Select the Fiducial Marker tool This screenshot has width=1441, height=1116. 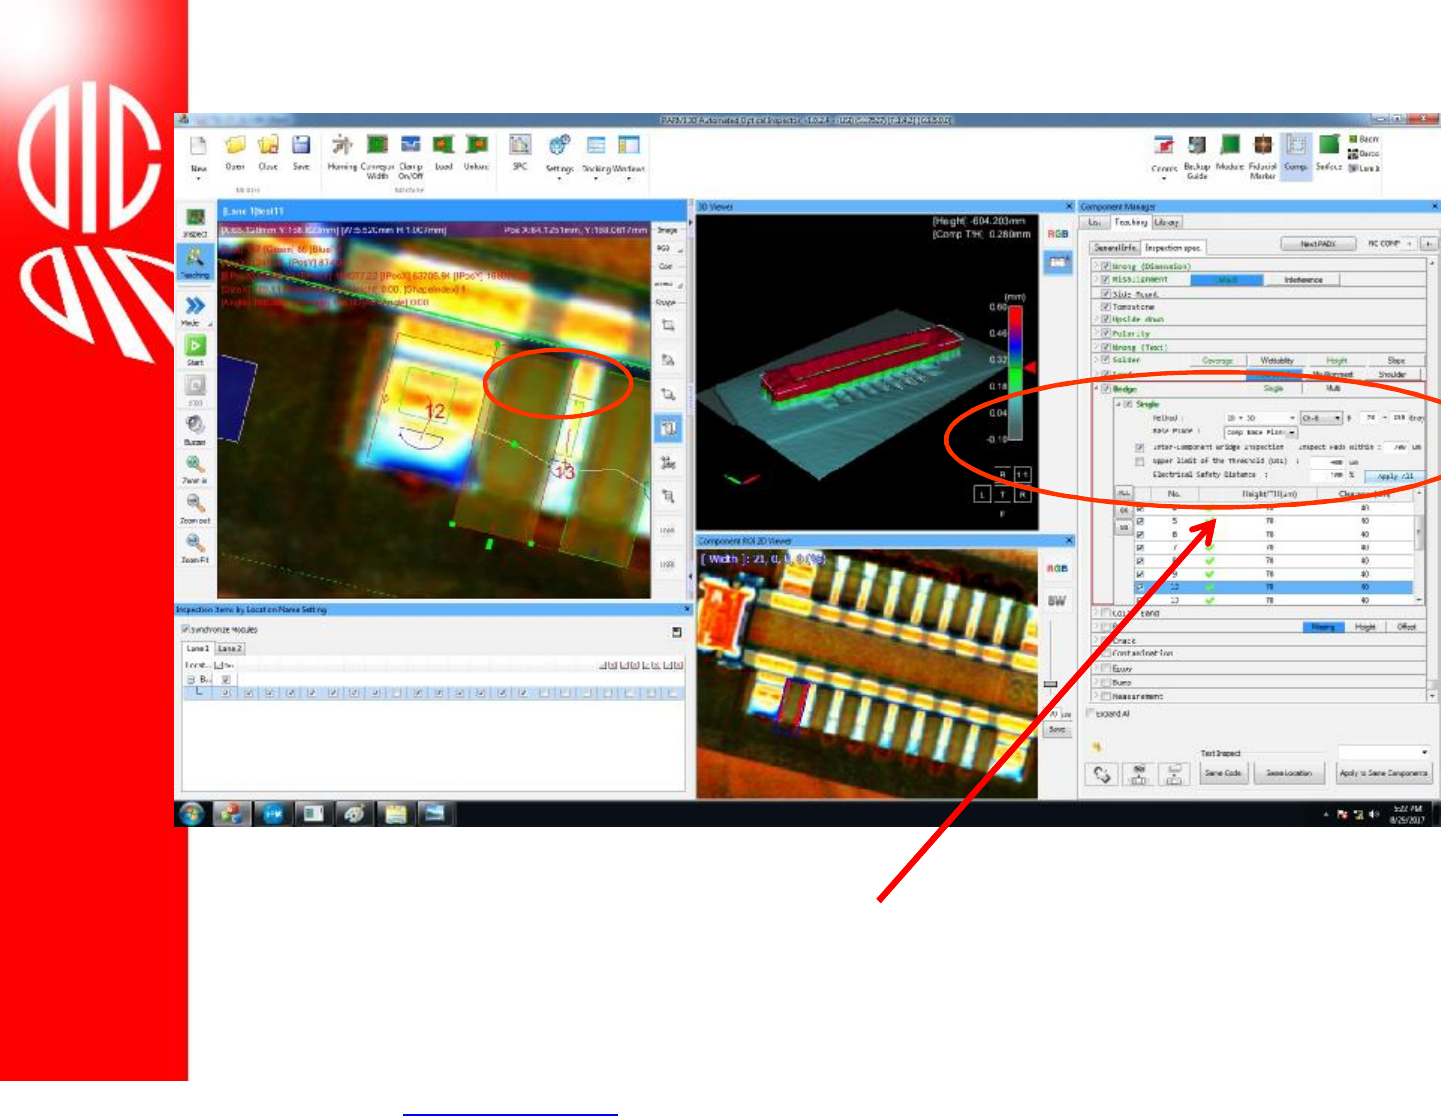[1263, 156]
